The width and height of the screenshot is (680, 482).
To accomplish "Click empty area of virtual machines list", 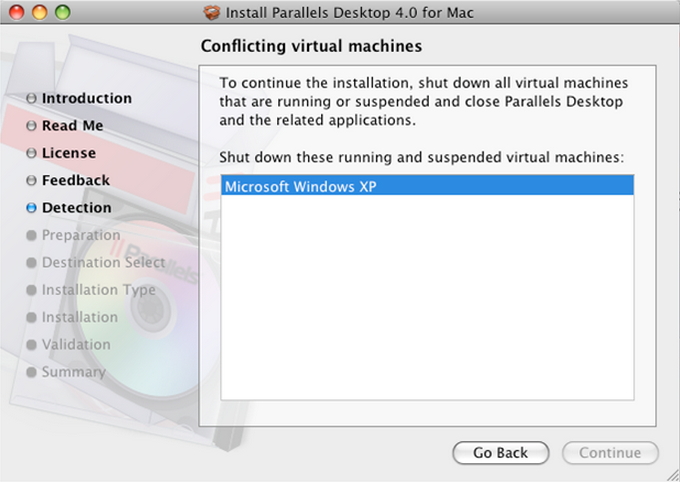I will tap(427, 320).
